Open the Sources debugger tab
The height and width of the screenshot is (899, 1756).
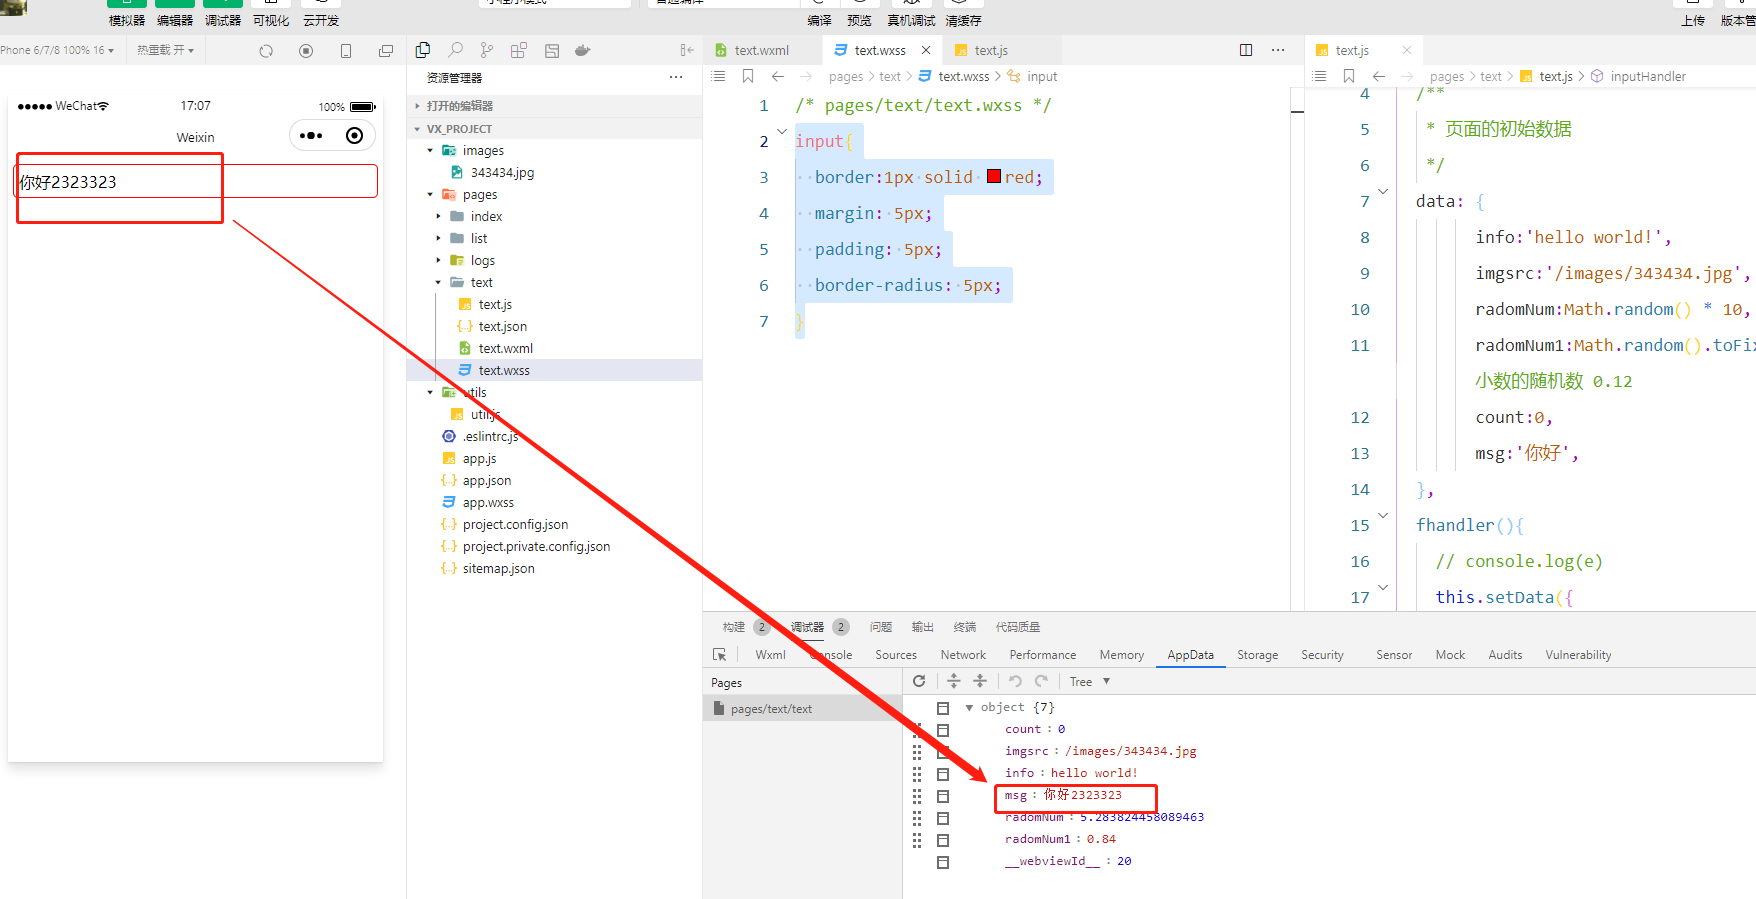click(896, 655)
